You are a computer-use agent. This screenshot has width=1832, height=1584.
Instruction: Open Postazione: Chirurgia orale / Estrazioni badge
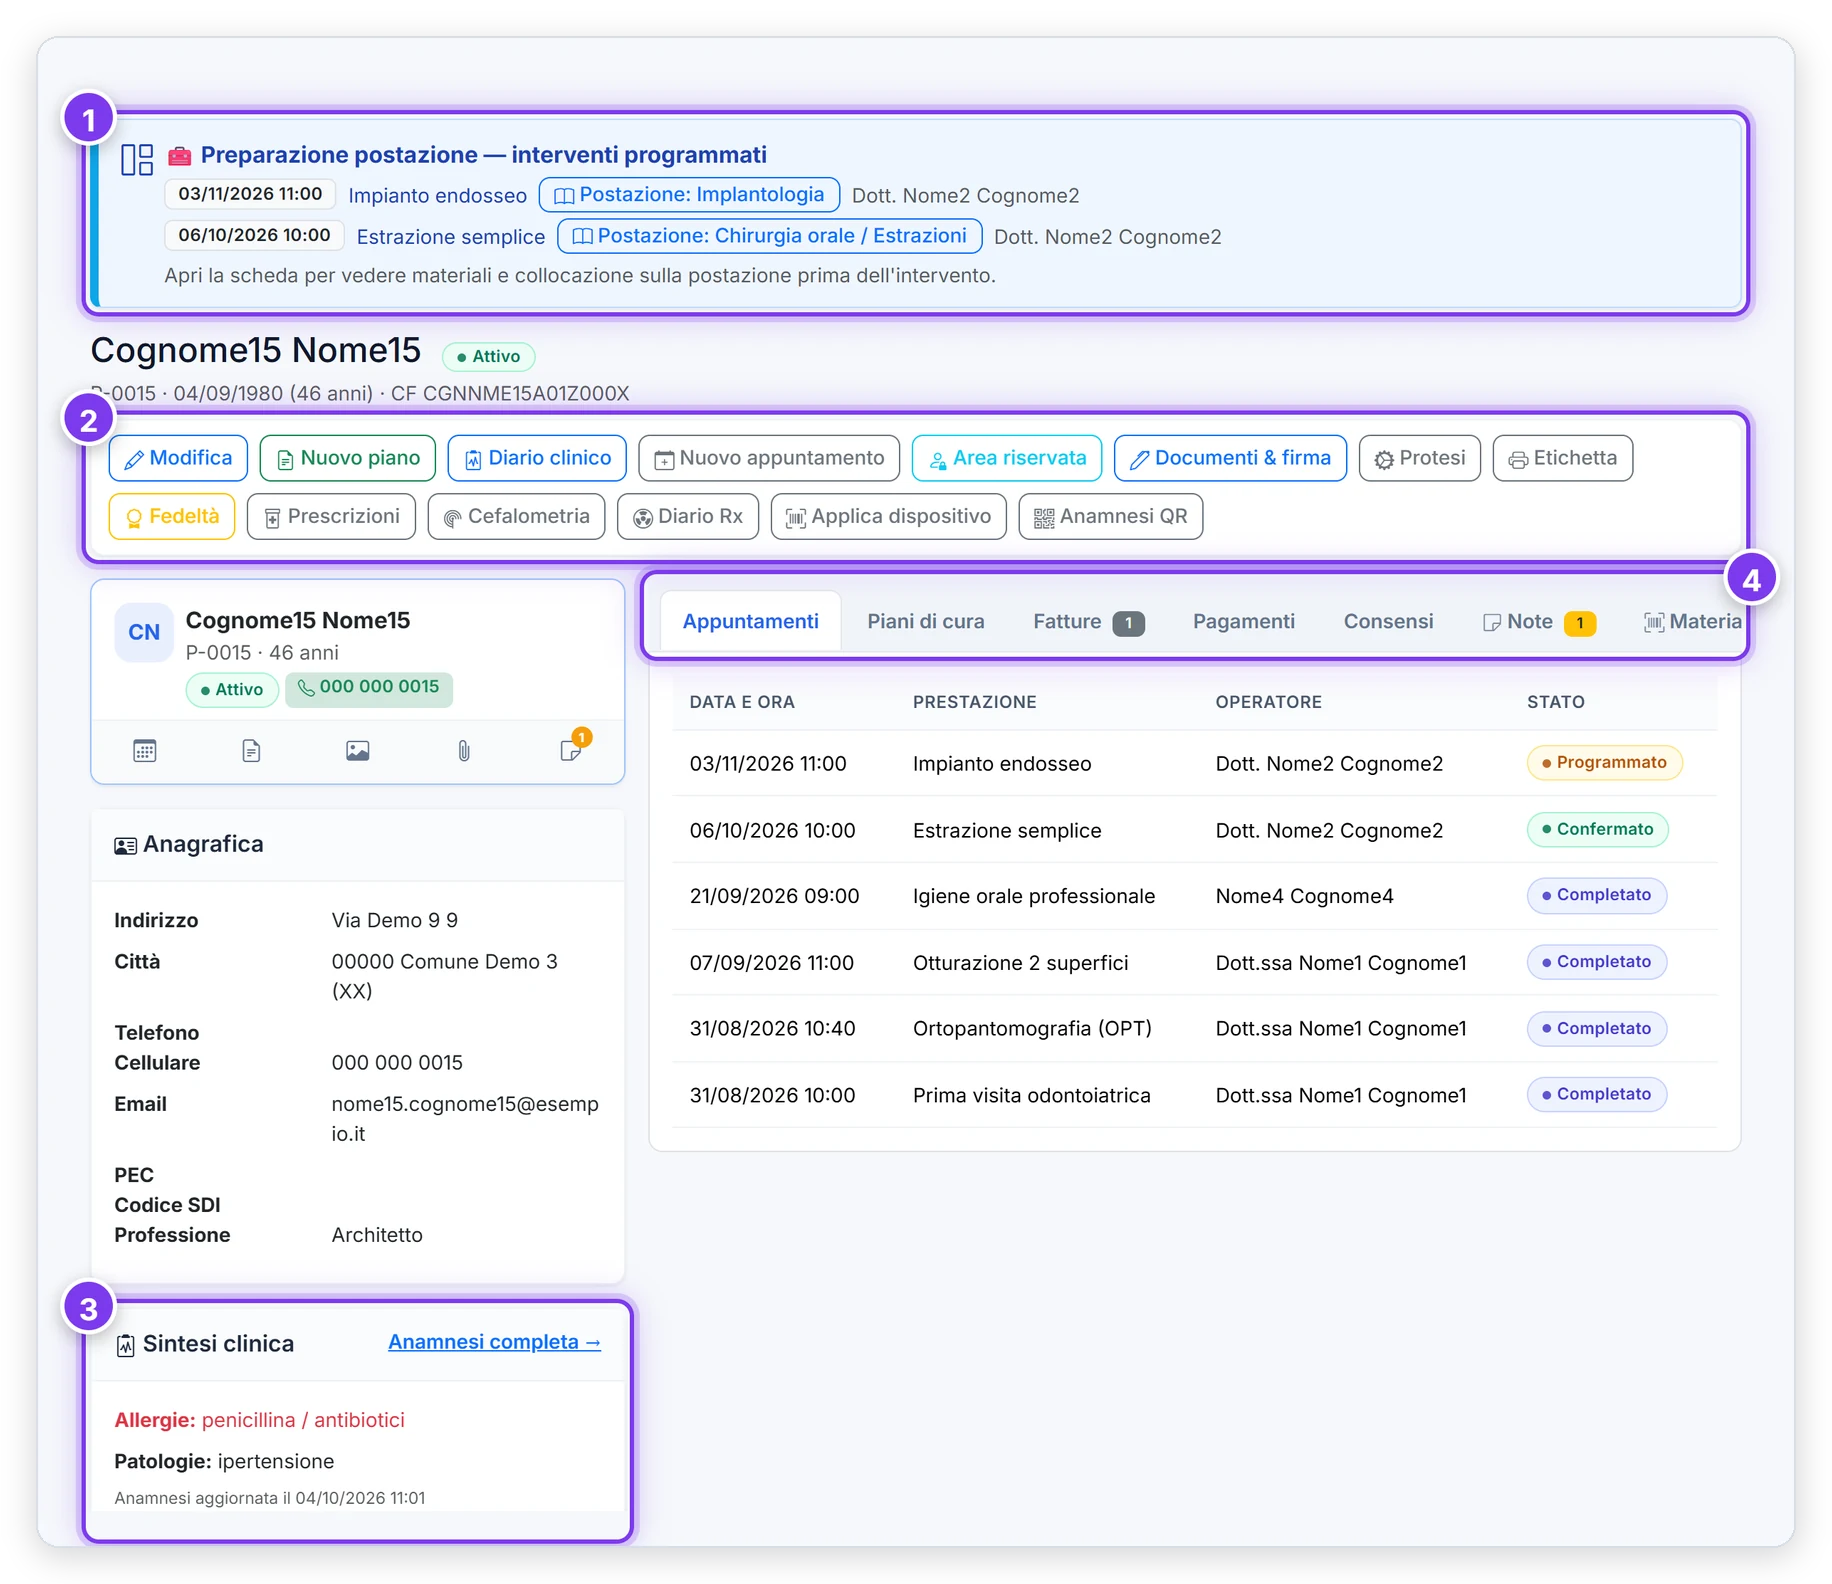769,236
